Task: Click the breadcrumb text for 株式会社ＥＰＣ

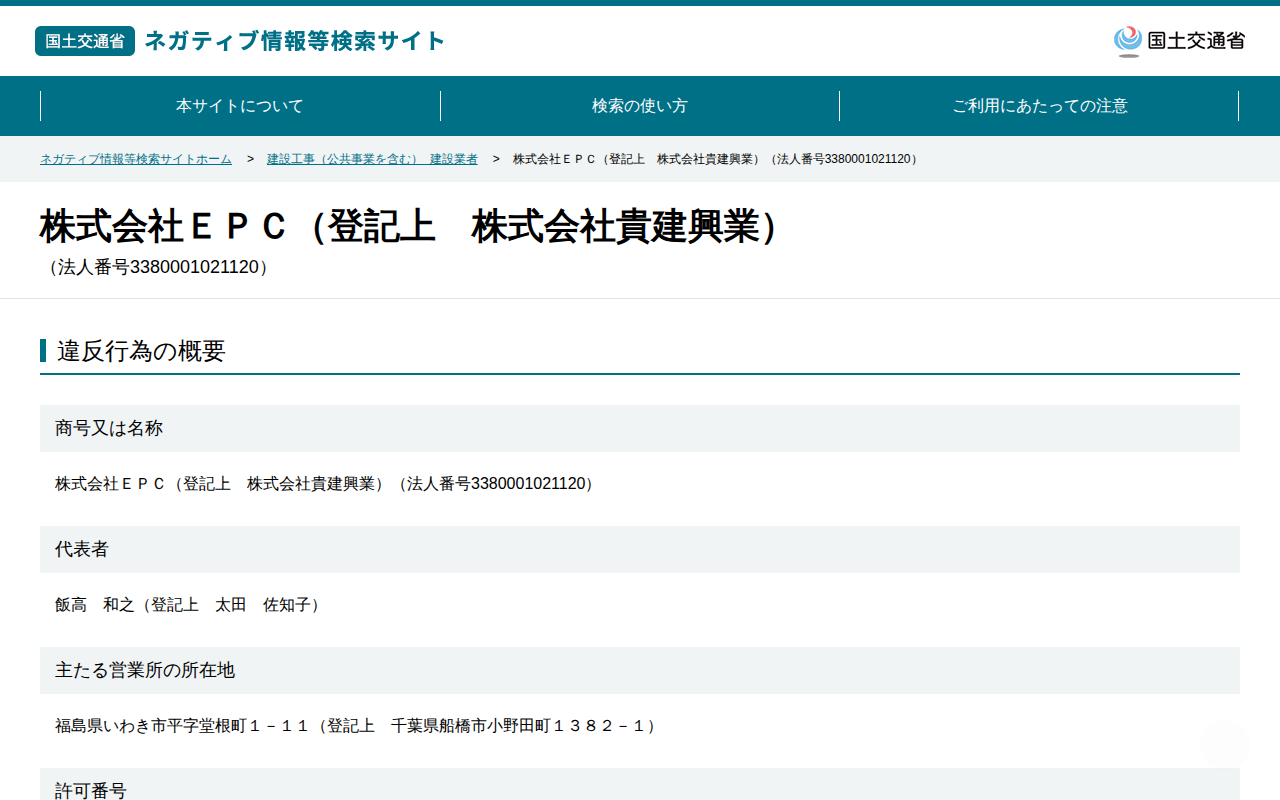Action: coord(716,159)
